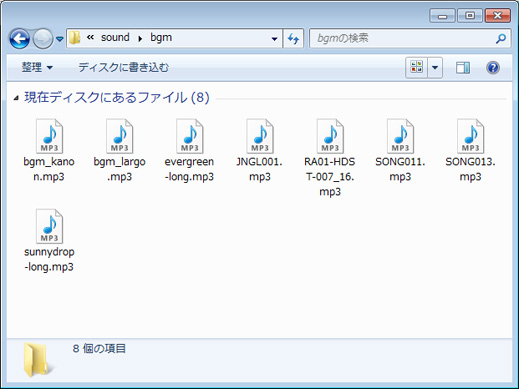Expand the hidden path chevron «
The width and height of the screenshot is (519, 389).
90,38
